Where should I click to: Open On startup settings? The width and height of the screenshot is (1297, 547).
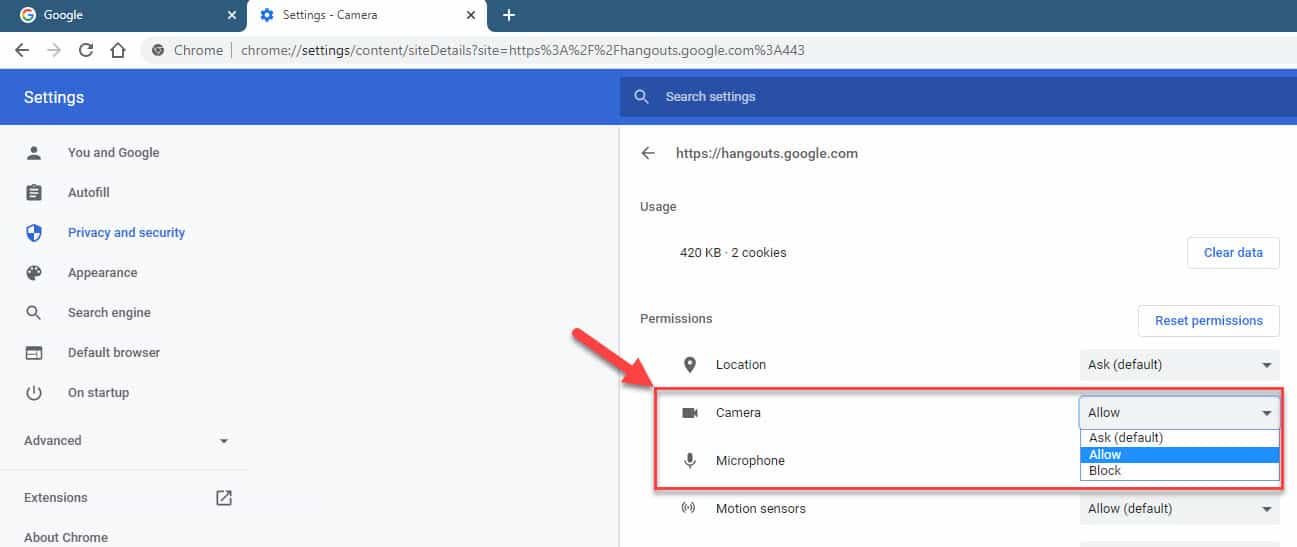(98, 393)
